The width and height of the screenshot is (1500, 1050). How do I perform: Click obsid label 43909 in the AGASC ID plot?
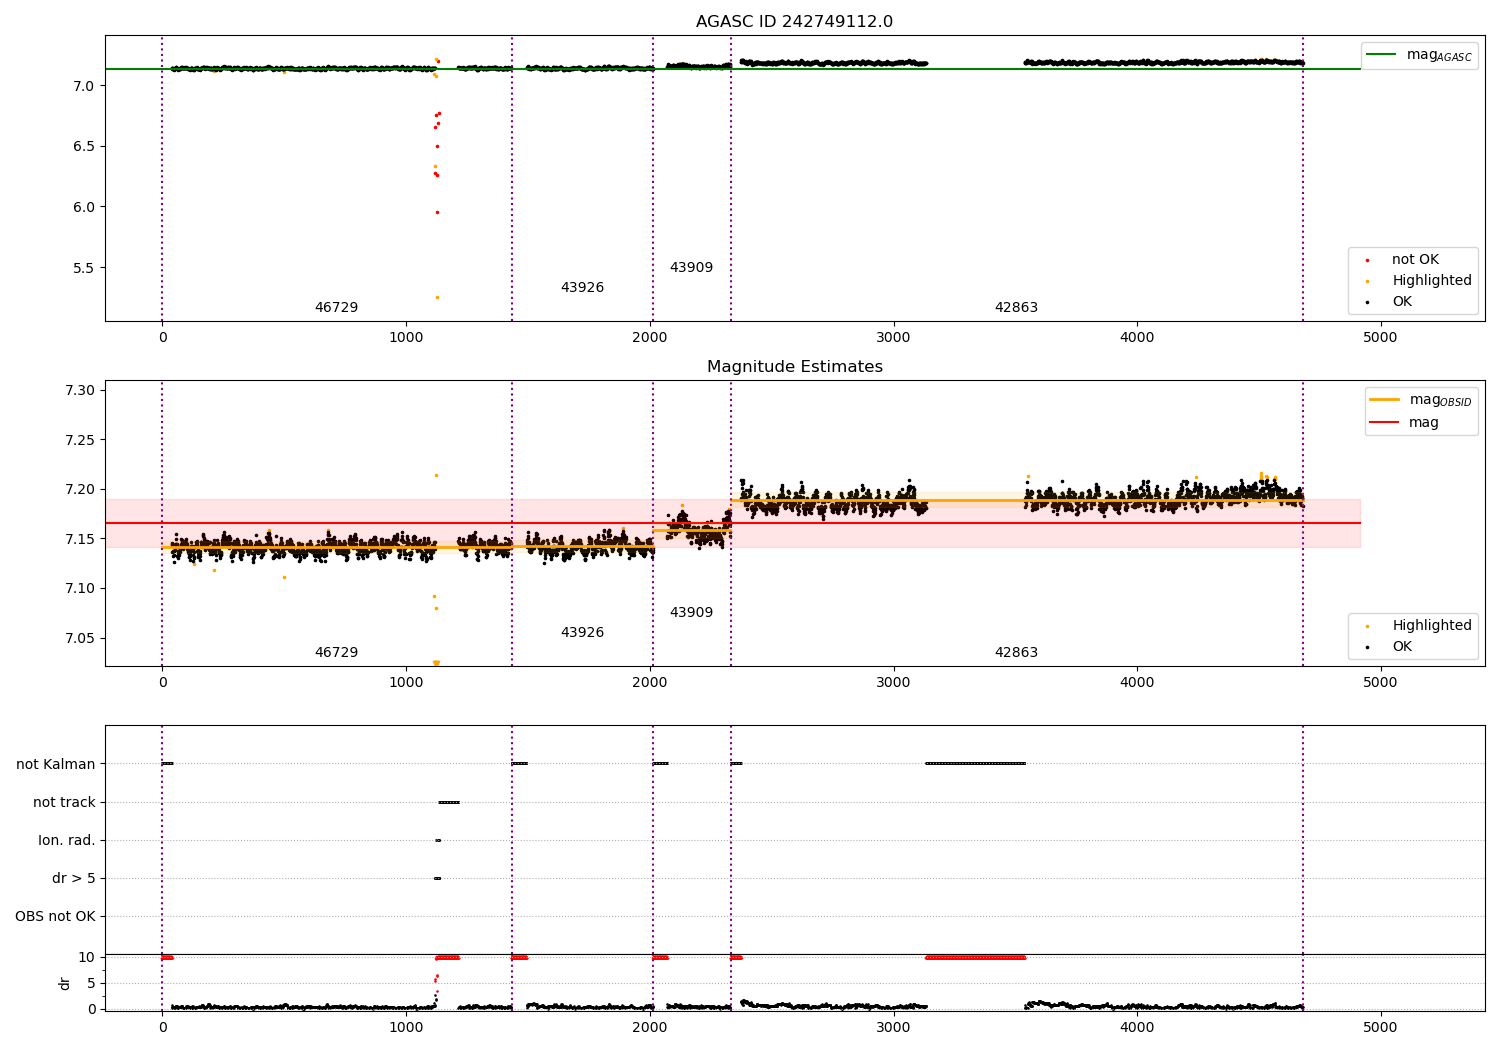691,268
